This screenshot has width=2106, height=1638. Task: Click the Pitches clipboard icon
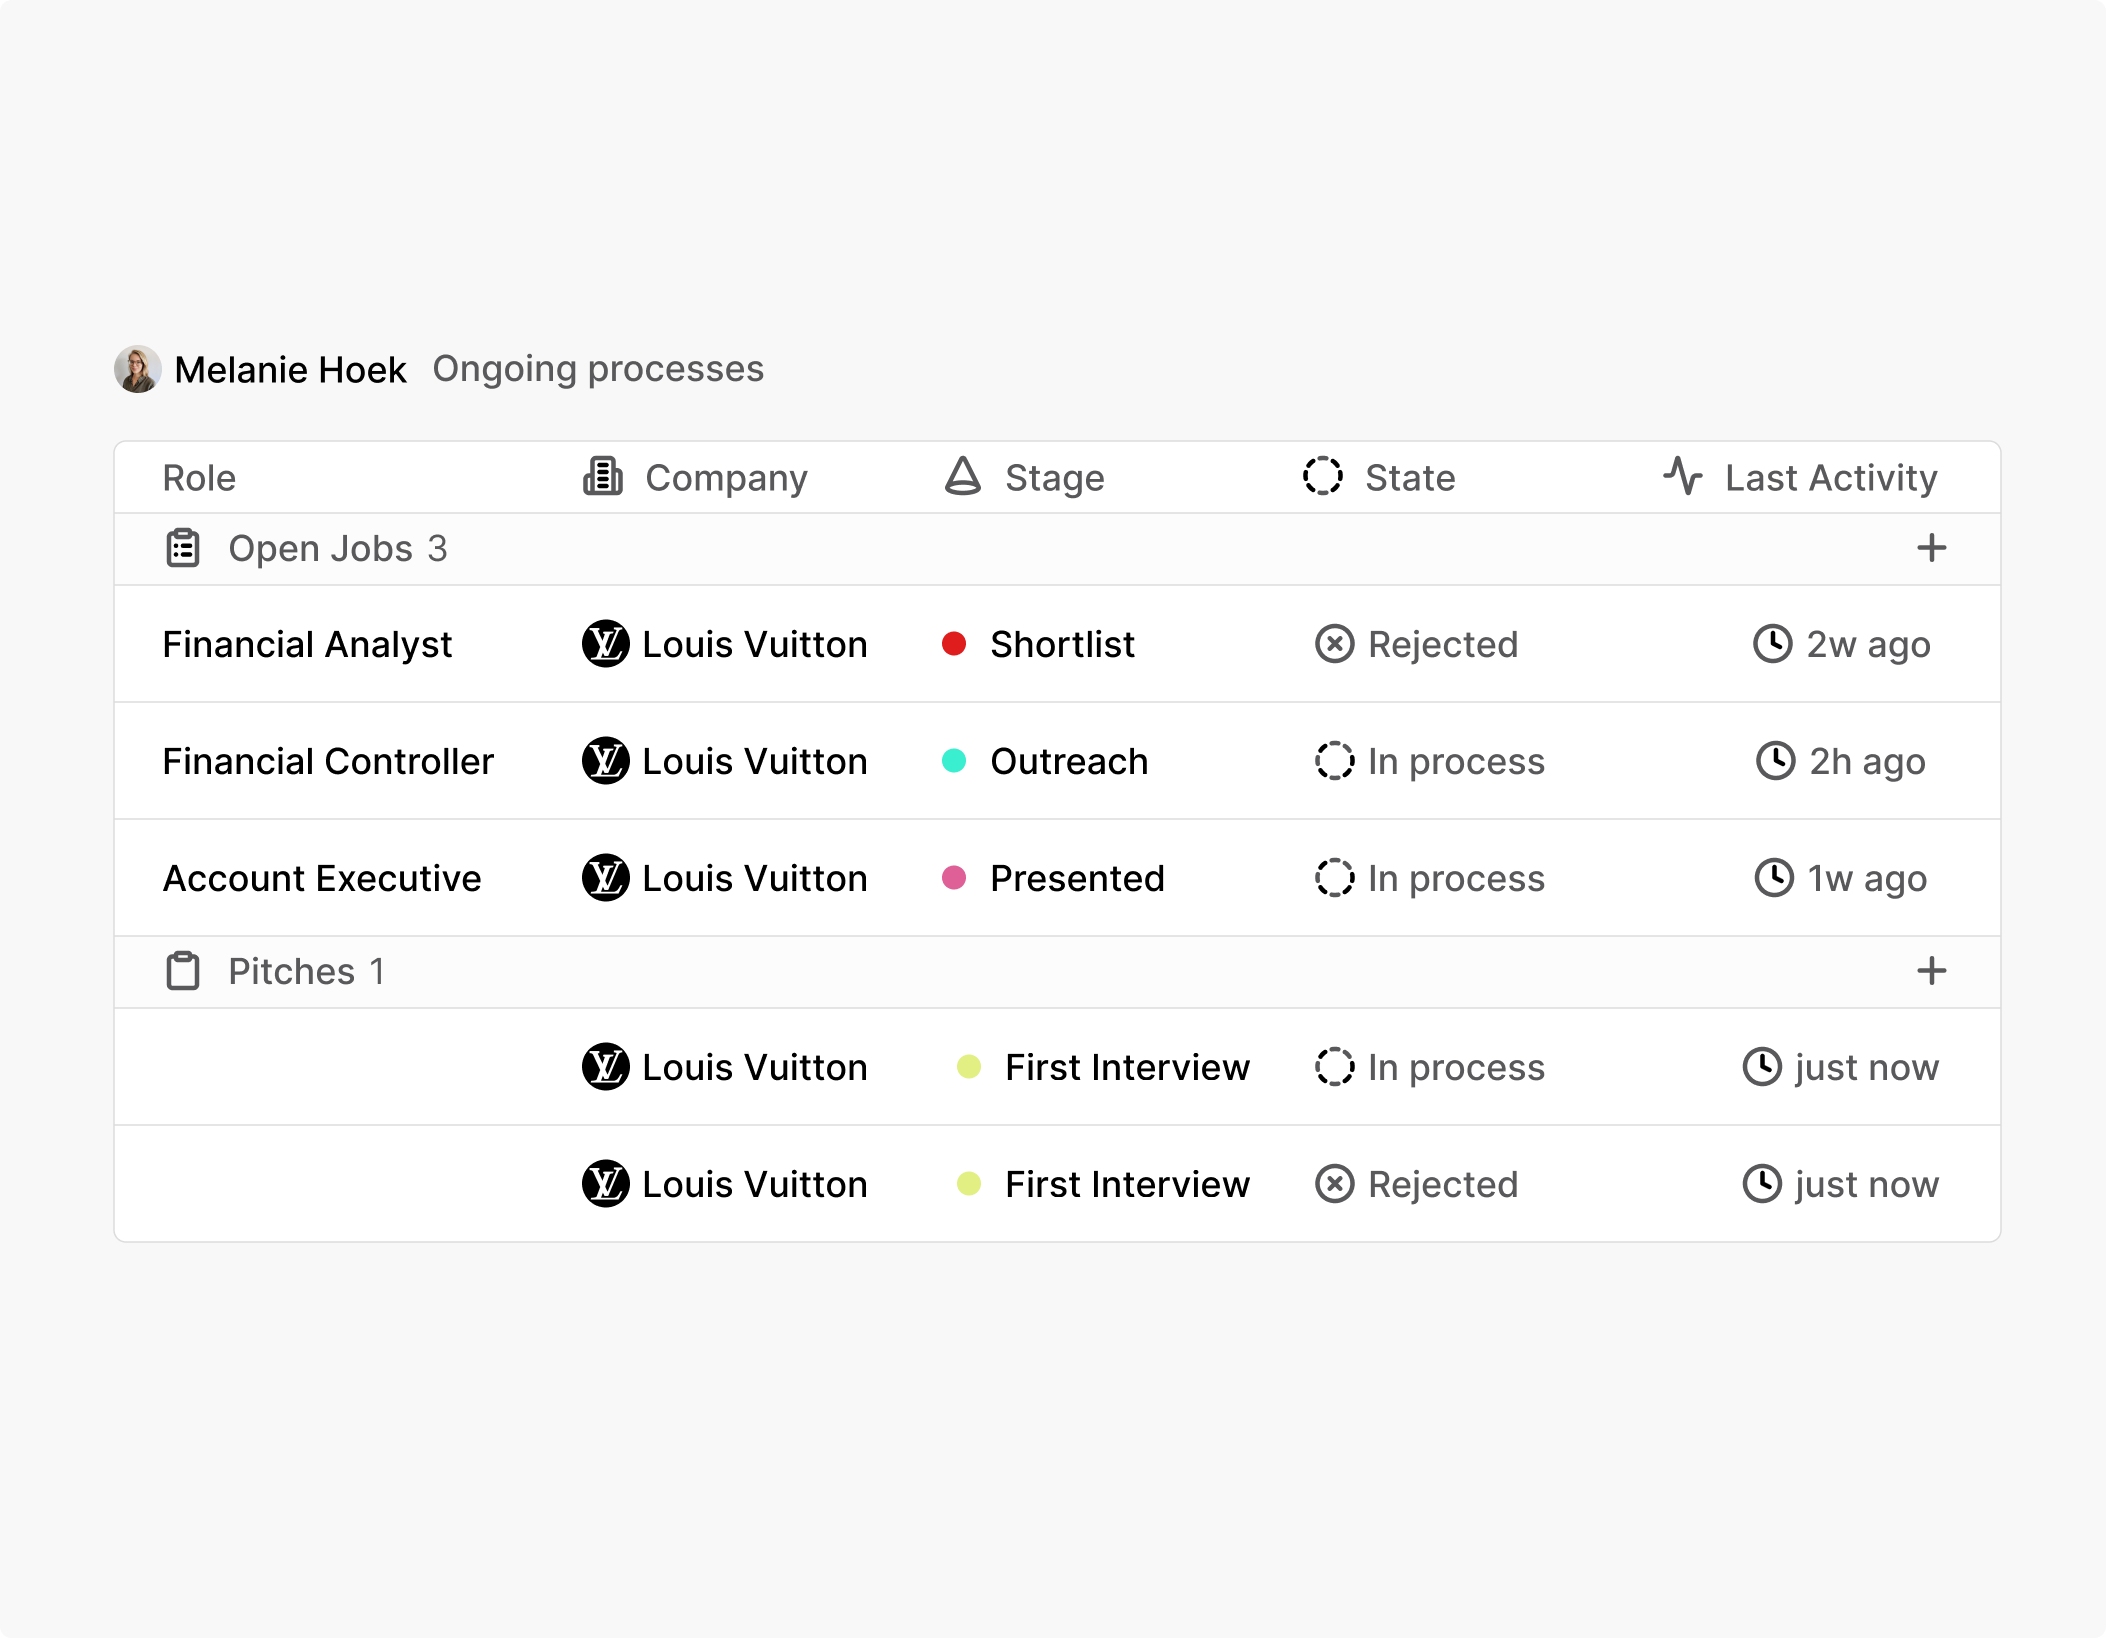pos(182,971)
